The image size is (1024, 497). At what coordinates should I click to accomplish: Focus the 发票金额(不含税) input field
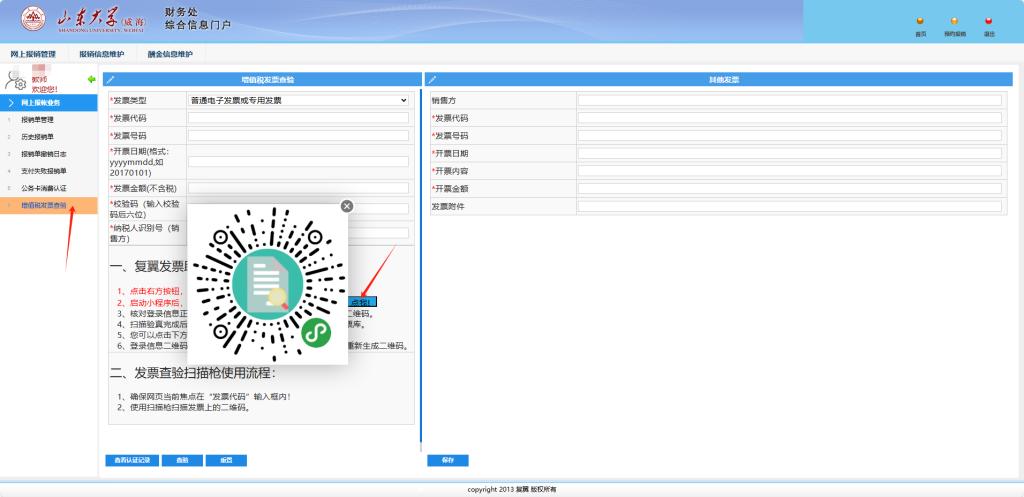[298, 188]
